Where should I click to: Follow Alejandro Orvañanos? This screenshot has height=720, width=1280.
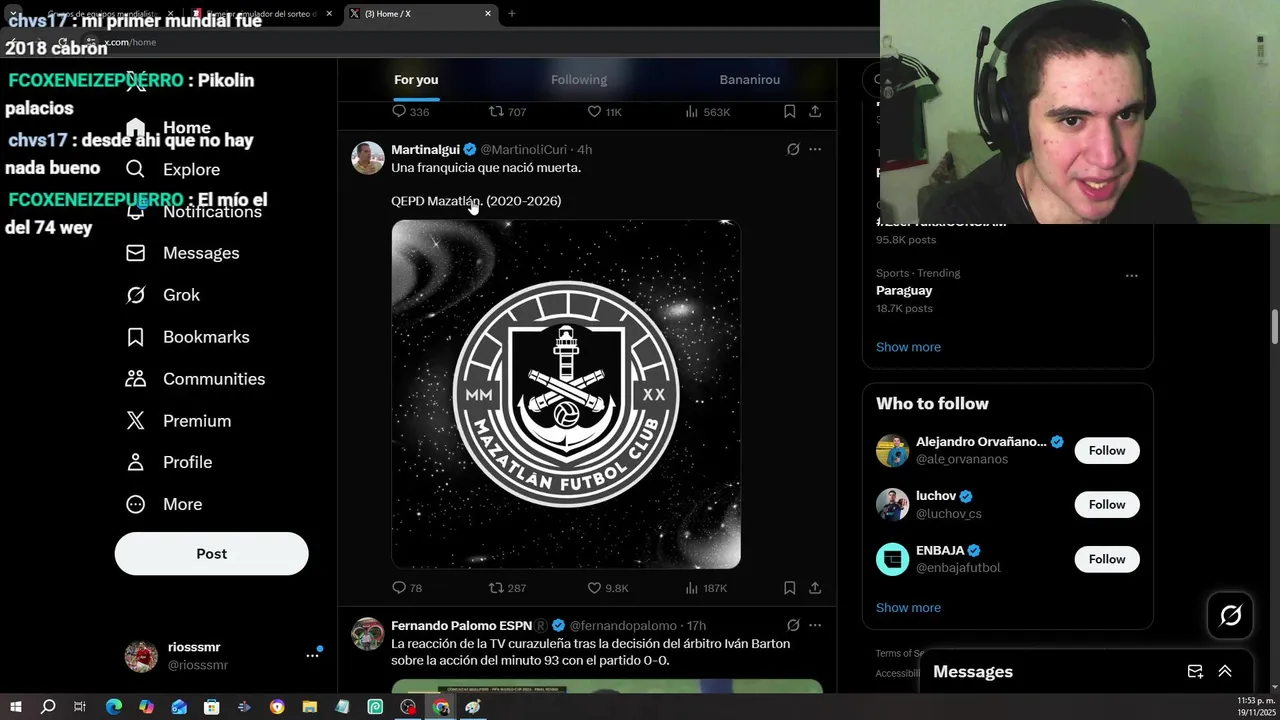tap(1107, 451)
